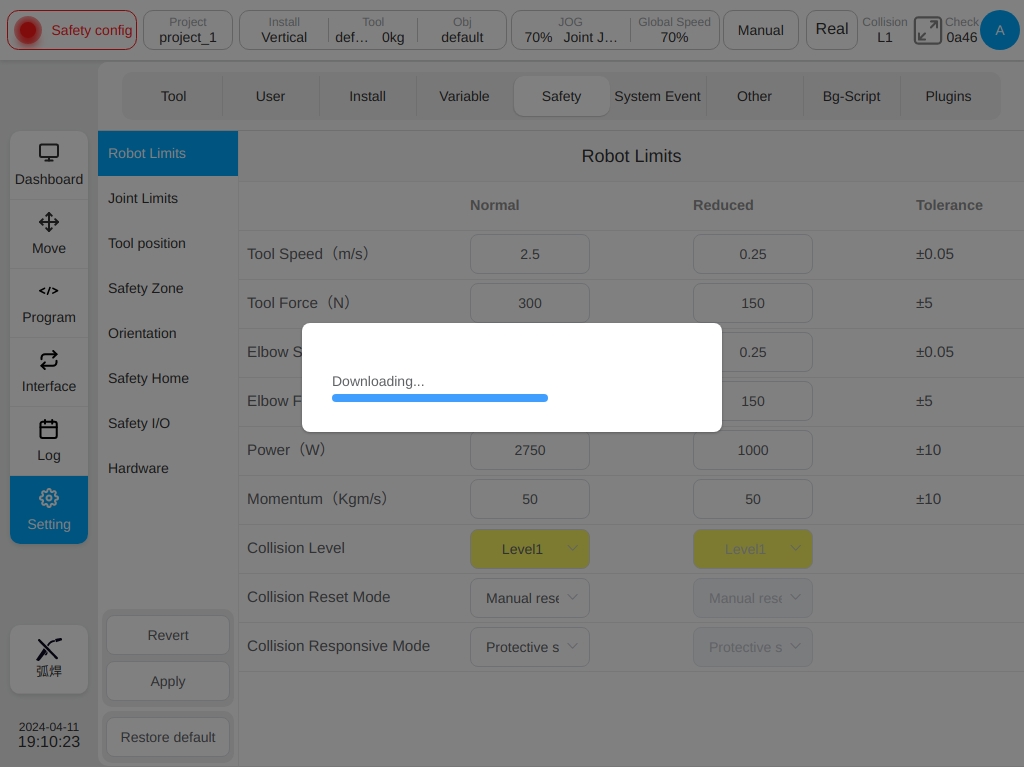Toggle the Manual mode button
Screen dimensions: 1024x767
coord(761,30)
